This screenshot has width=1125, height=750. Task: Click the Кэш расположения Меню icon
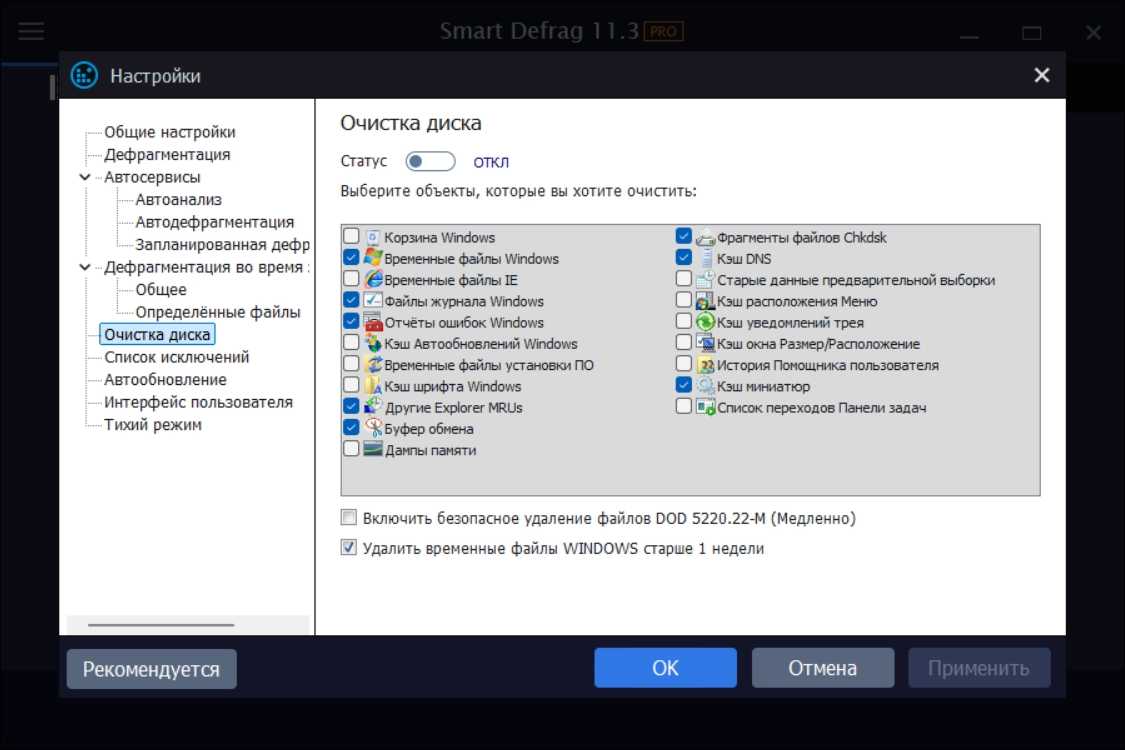pos(705,301)
